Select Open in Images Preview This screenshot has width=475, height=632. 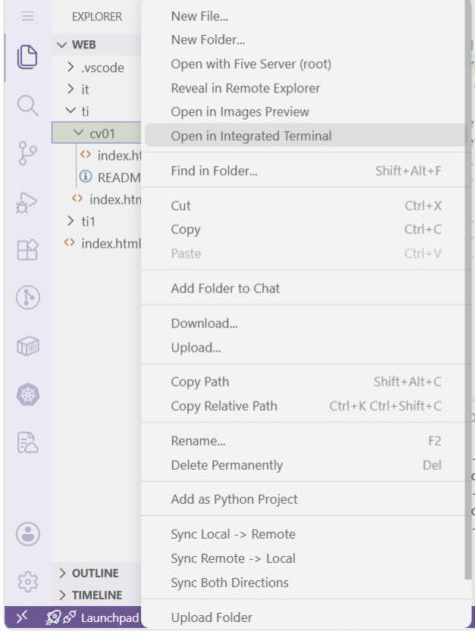(x=304, y=112)
